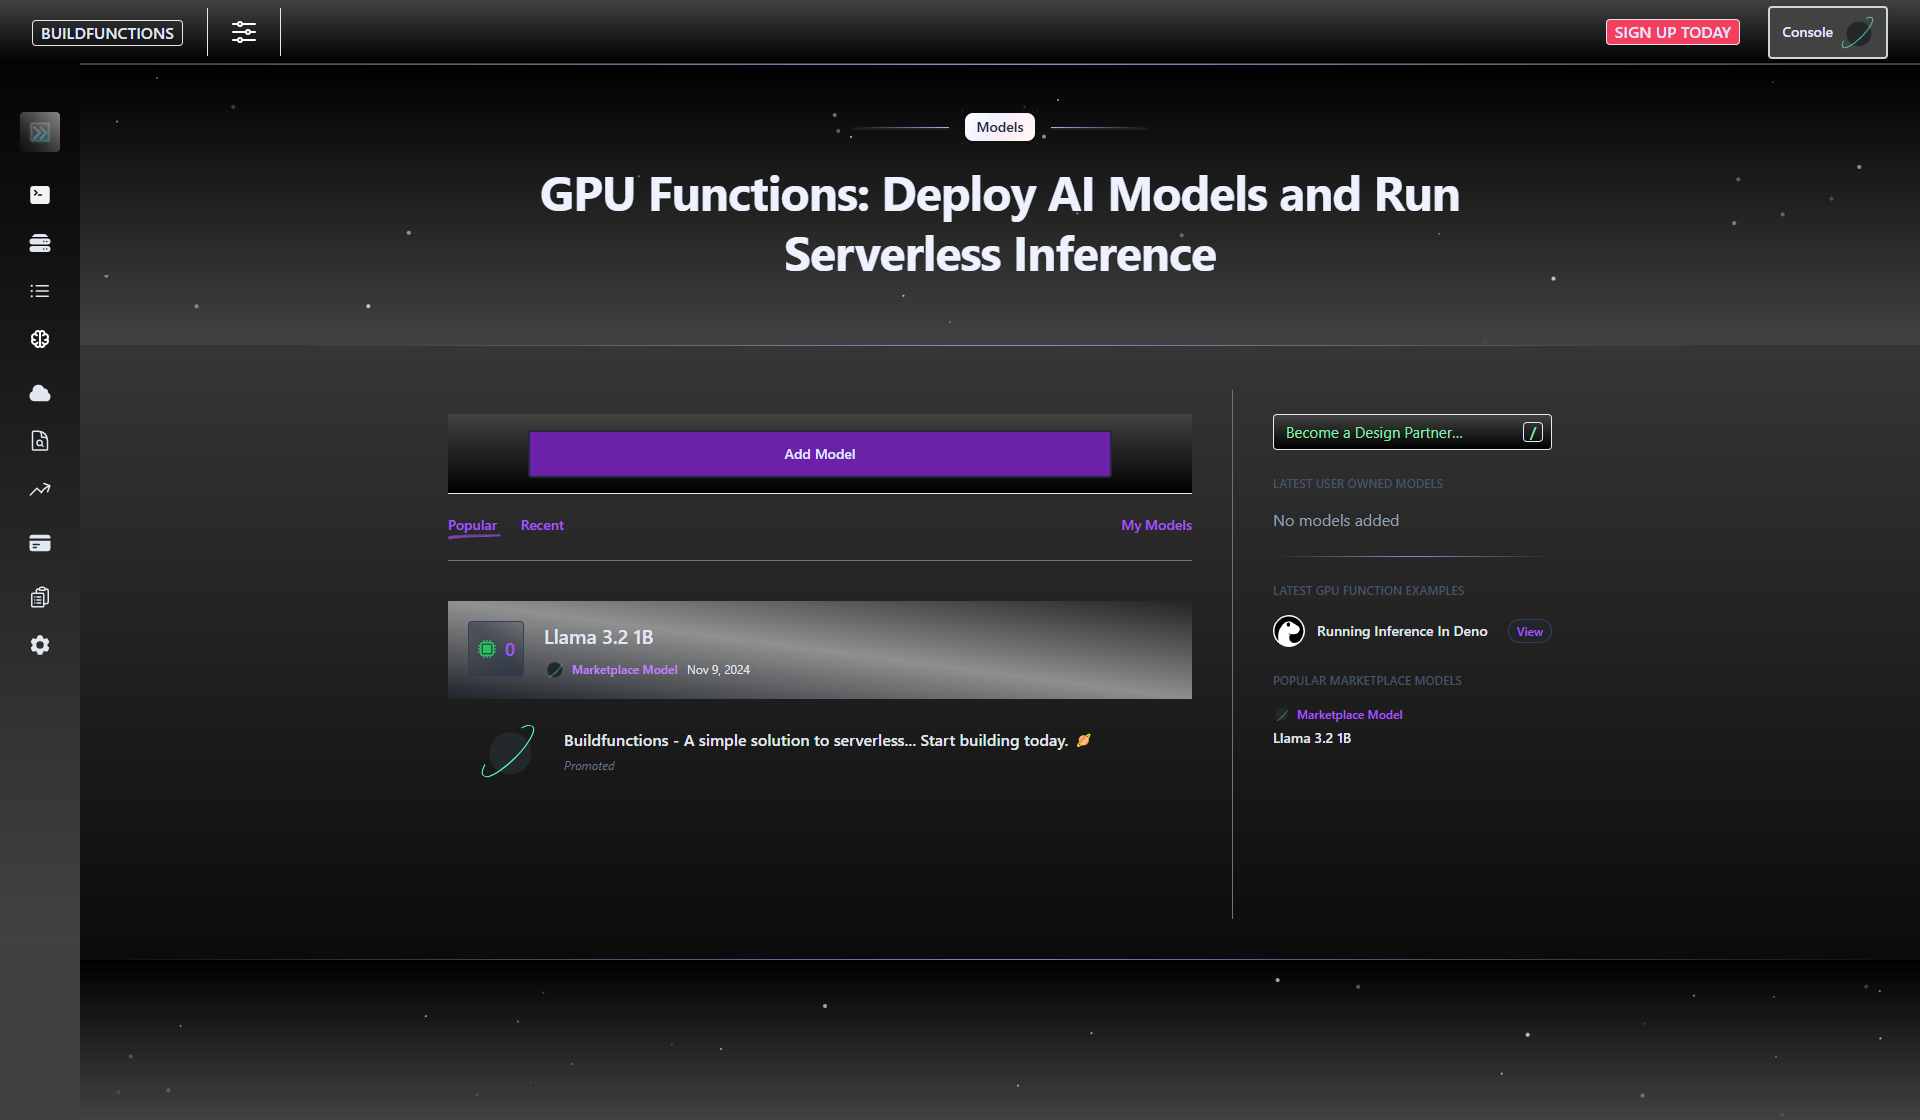Image resolution: width=1920 pixels, height=1120 pixels.
Task: Click the SIGN UP TODAY button
Action: click(x=1672, y=32)
